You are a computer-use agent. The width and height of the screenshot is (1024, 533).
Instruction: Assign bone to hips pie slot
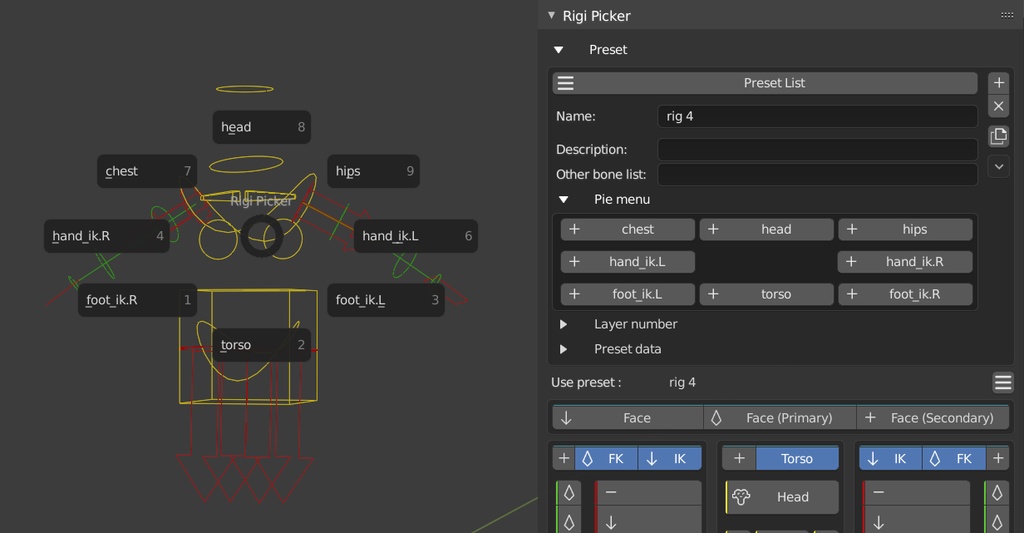(x=905, y=229)
